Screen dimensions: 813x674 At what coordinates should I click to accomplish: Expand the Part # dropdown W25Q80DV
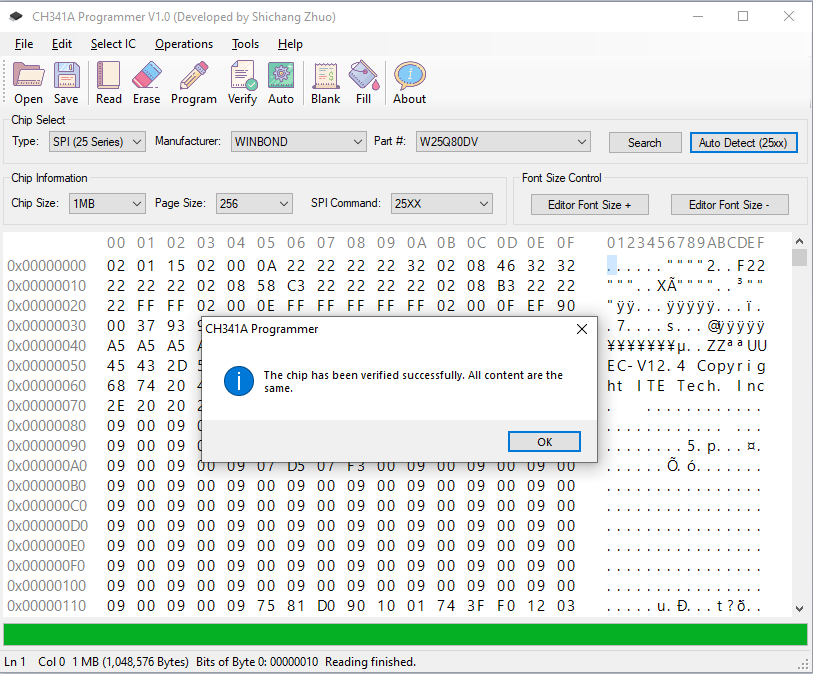[503, 142]
